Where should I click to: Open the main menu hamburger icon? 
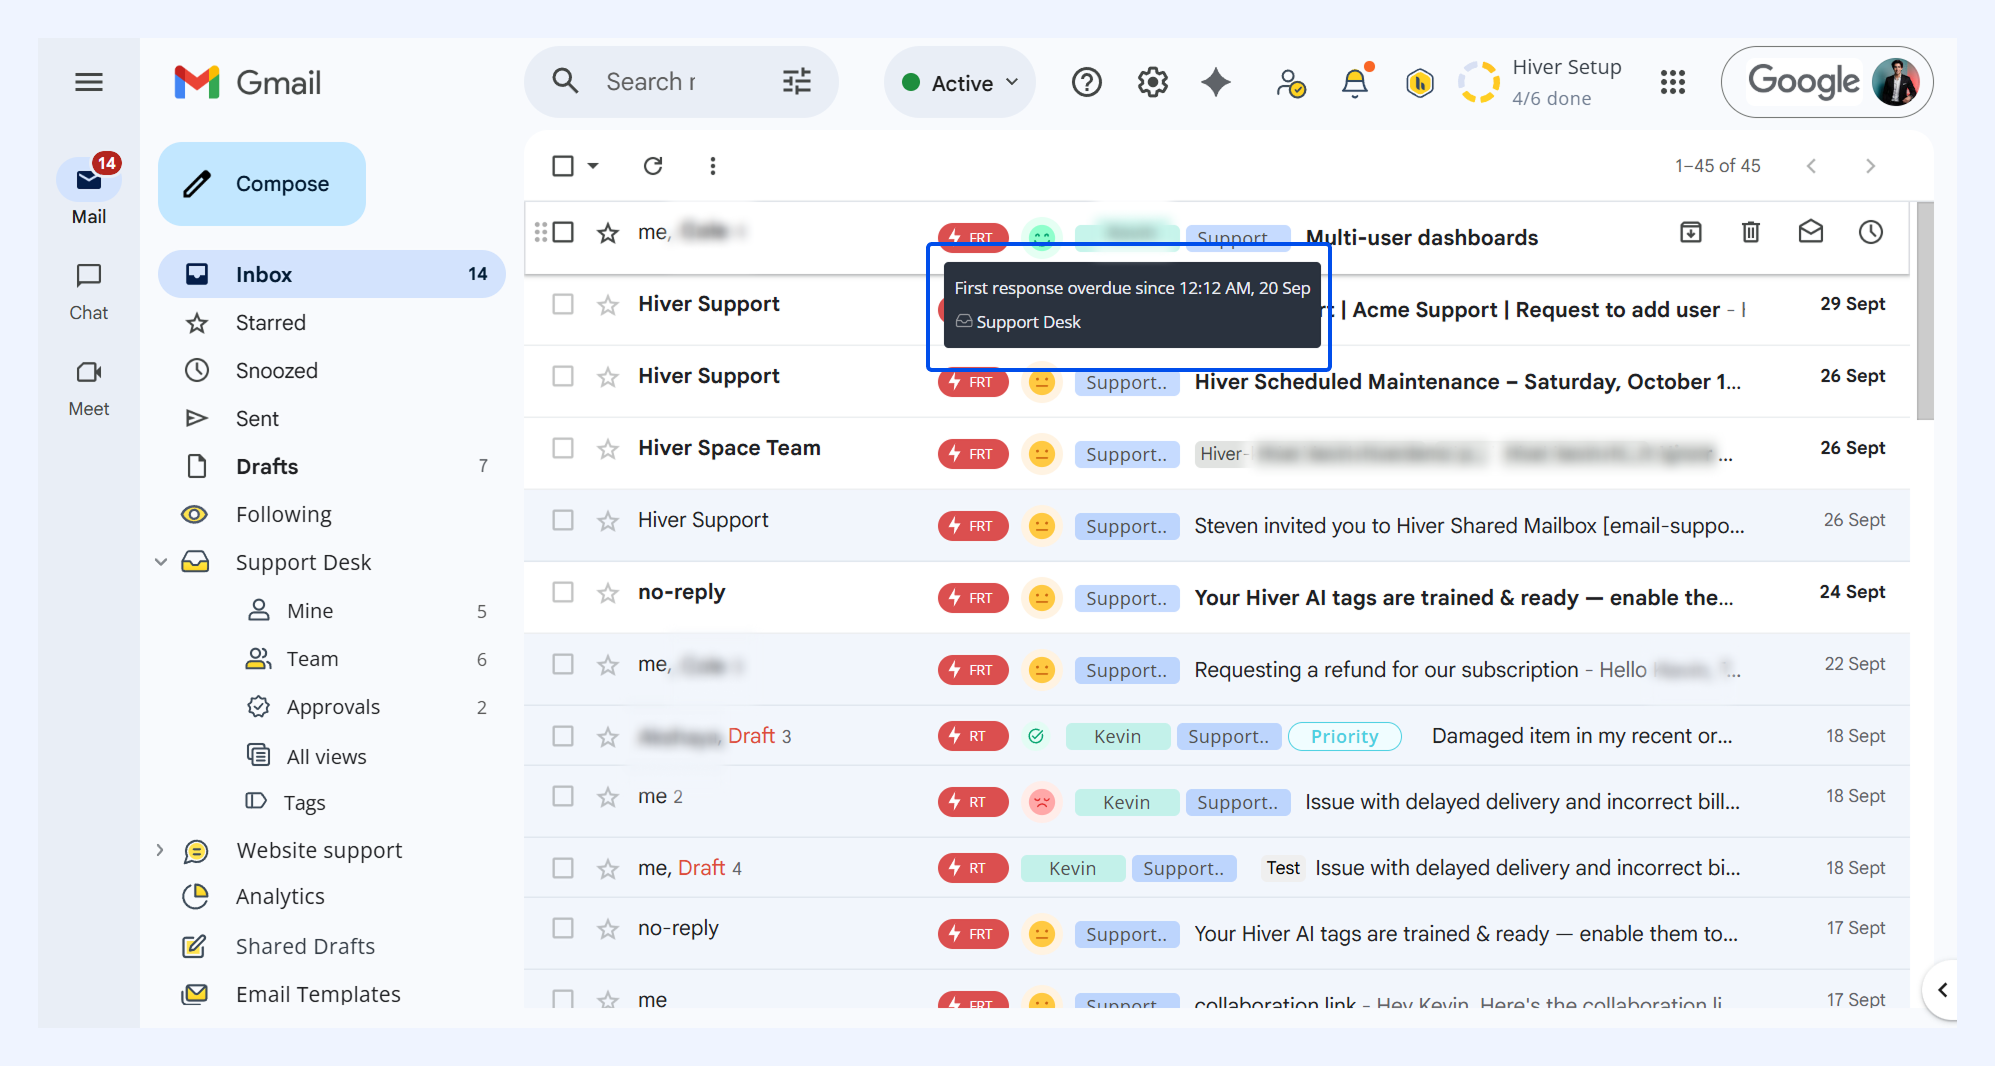point(89,82)
